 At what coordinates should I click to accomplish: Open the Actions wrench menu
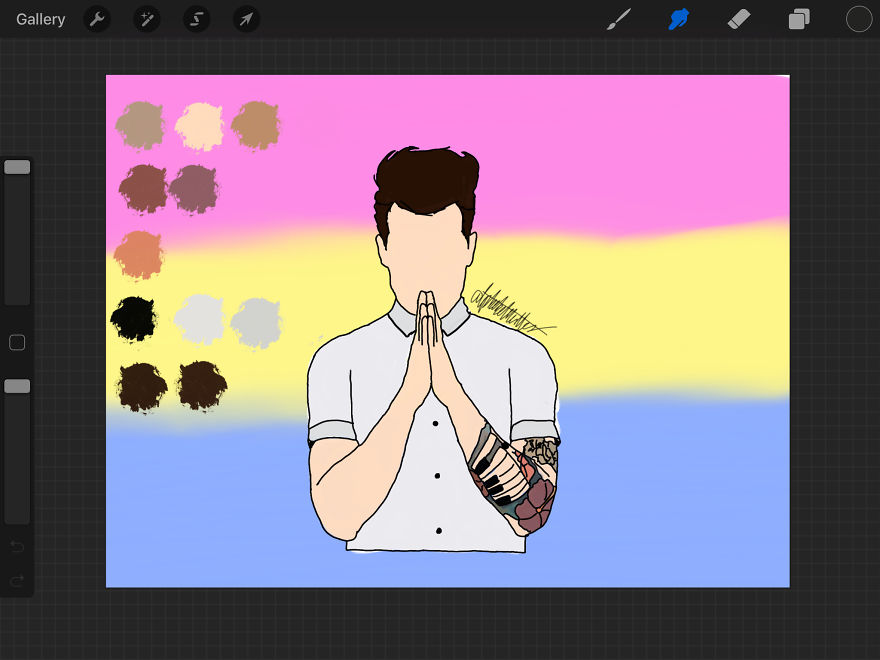(97, 18)
